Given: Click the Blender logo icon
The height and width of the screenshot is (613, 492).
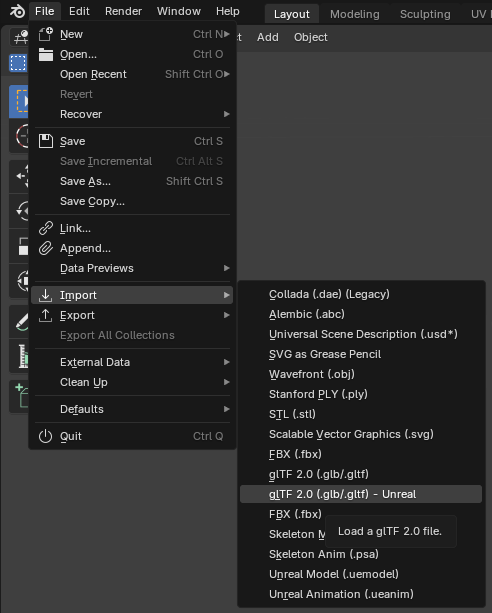Looking at the screenshot, I should coord(17,11).
